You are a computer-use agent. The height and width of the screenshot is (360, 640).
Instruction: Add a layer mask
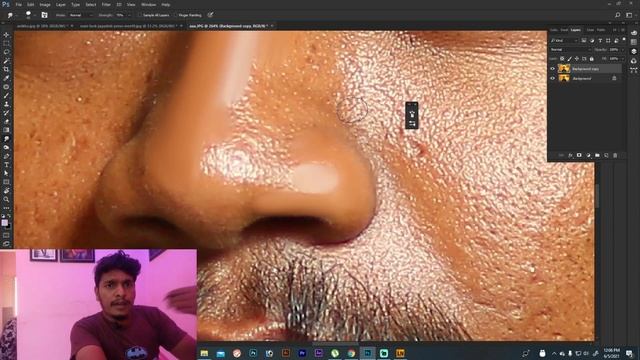pos(579,156)
